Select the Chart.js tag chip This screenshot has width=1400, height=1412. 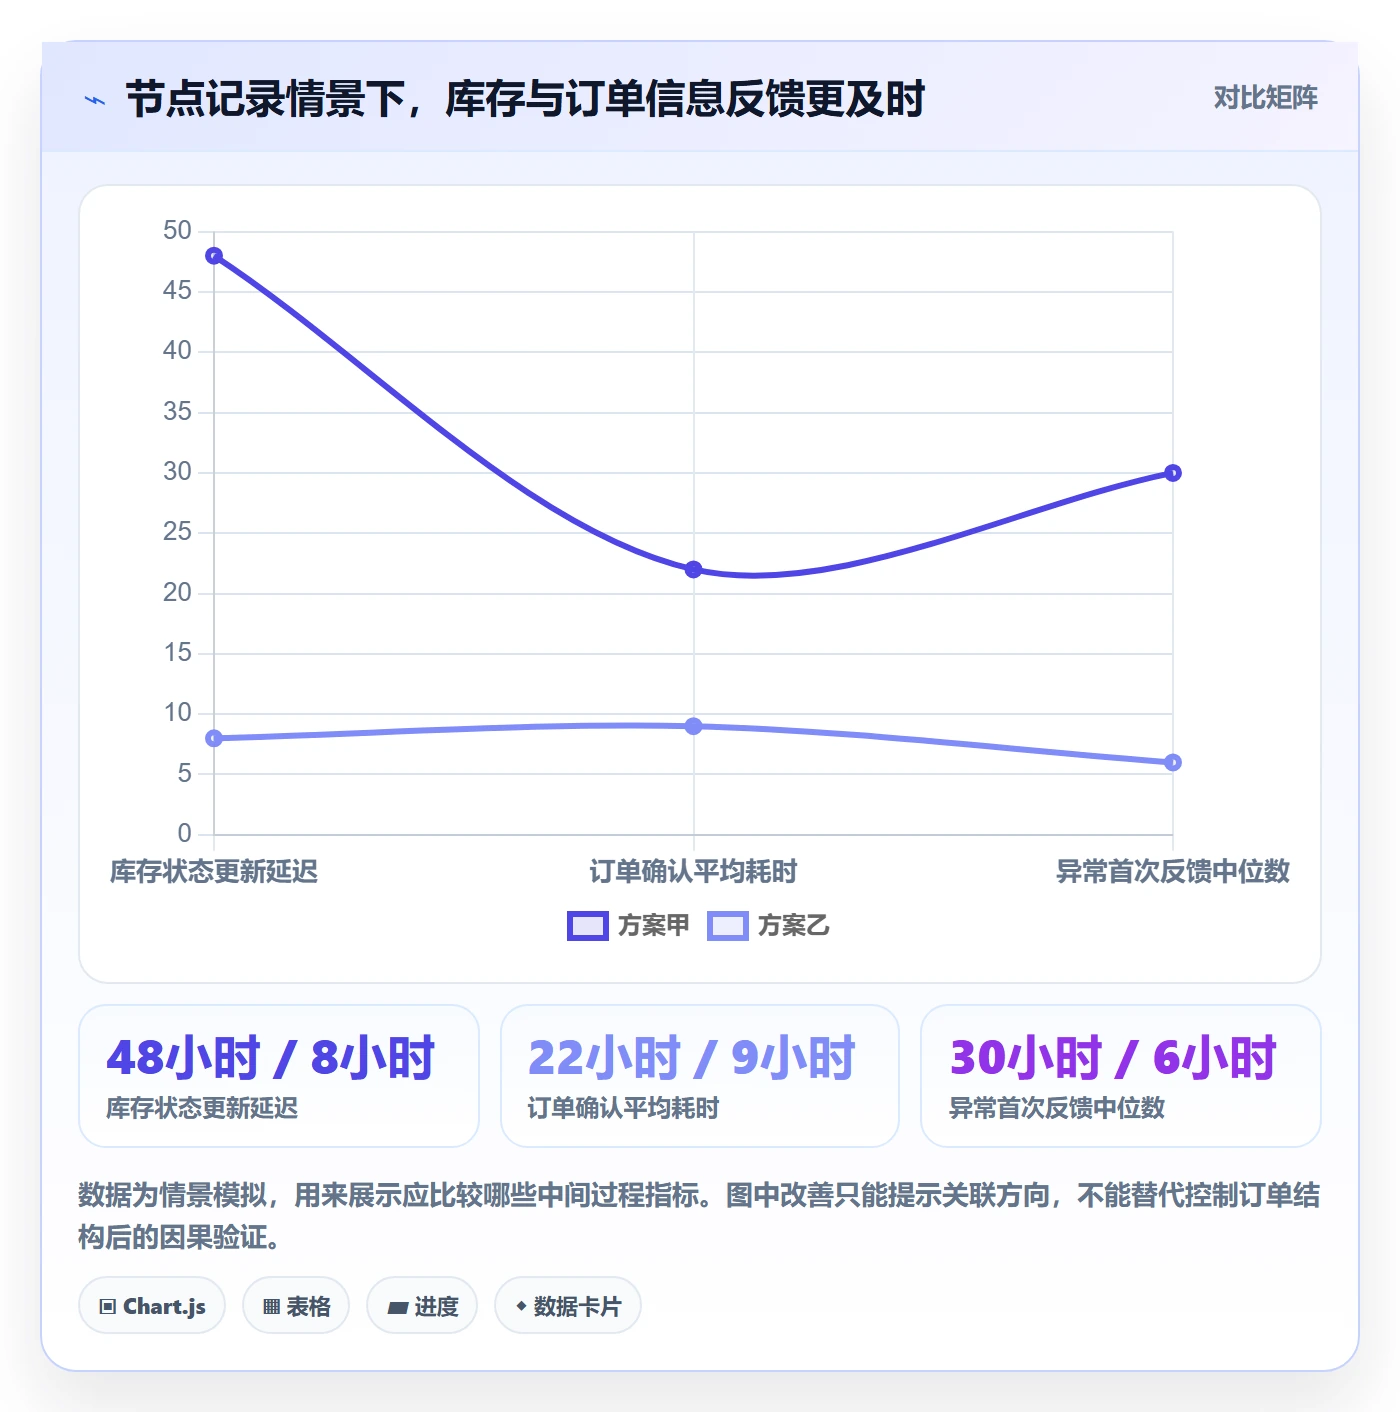(x=152, y=1306)
